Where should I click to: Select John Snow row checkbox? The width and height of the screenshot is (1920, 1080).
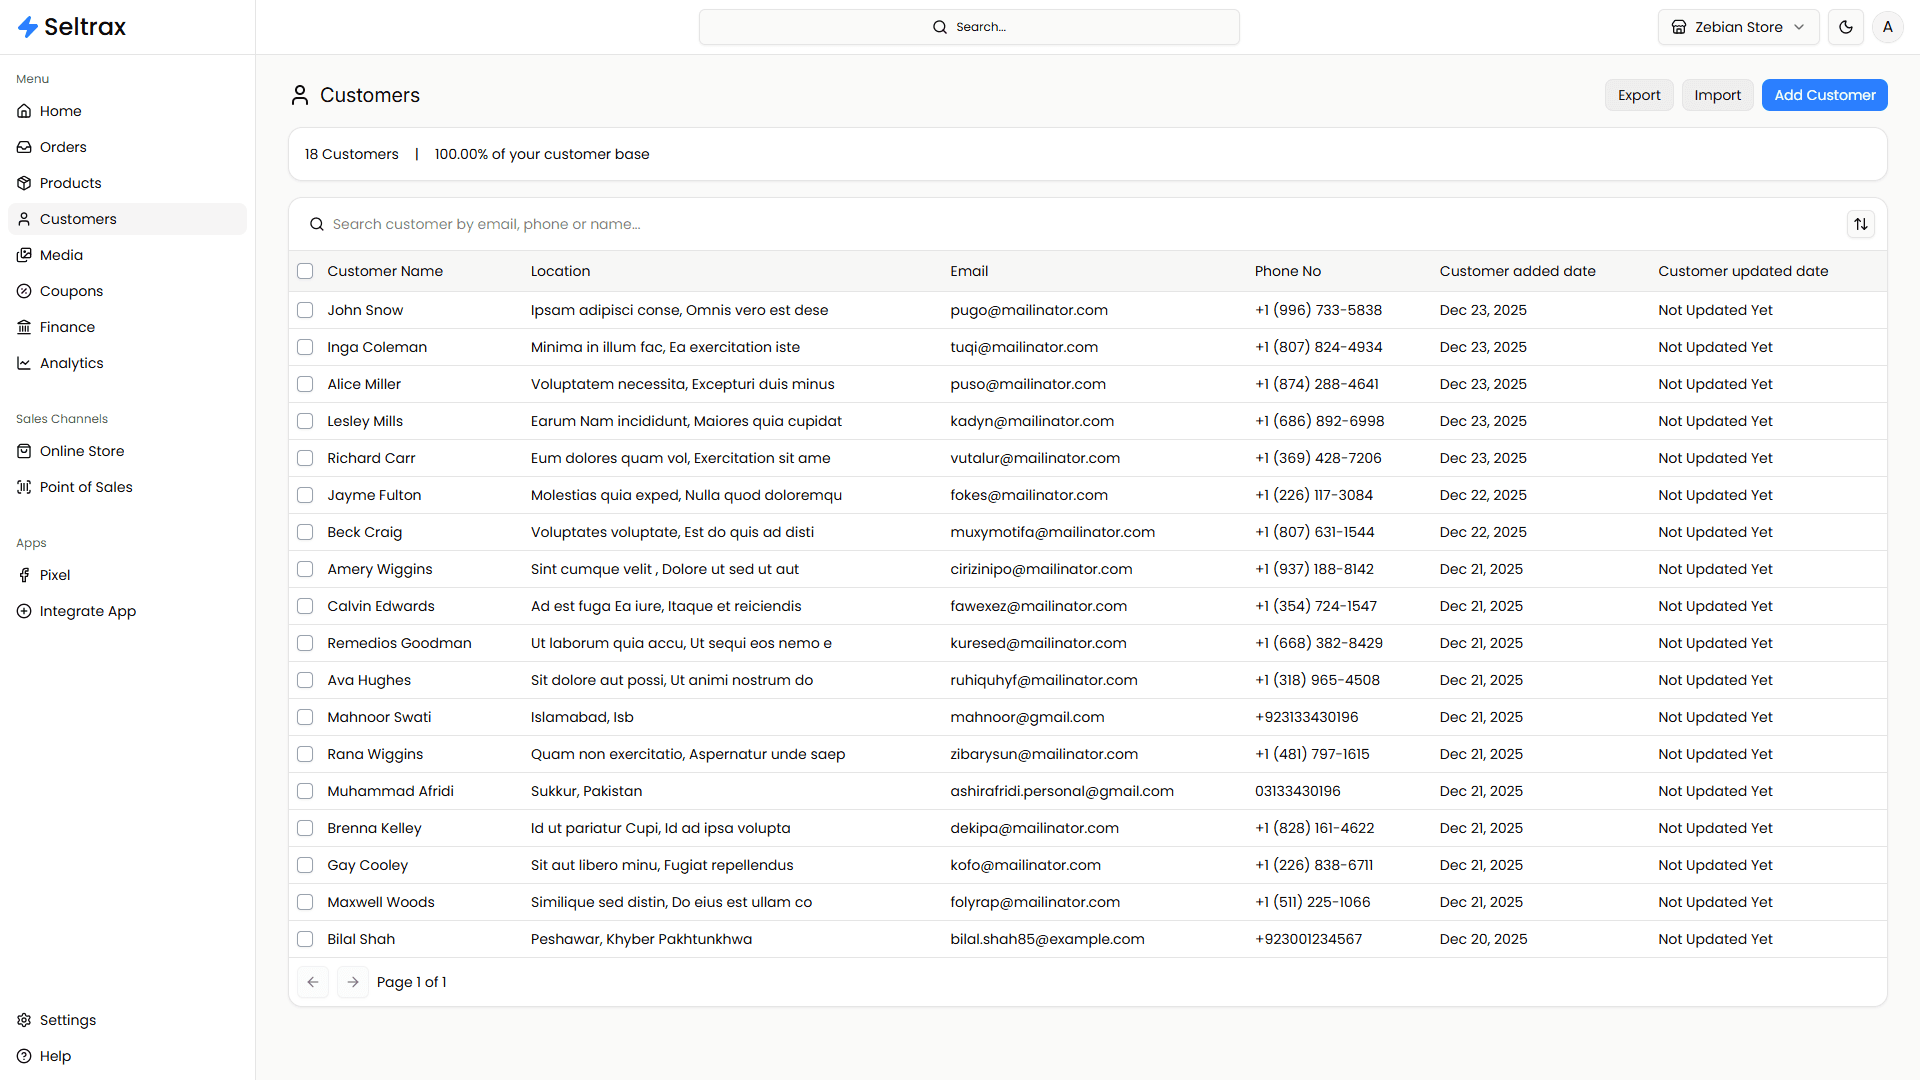pos(305,310)
